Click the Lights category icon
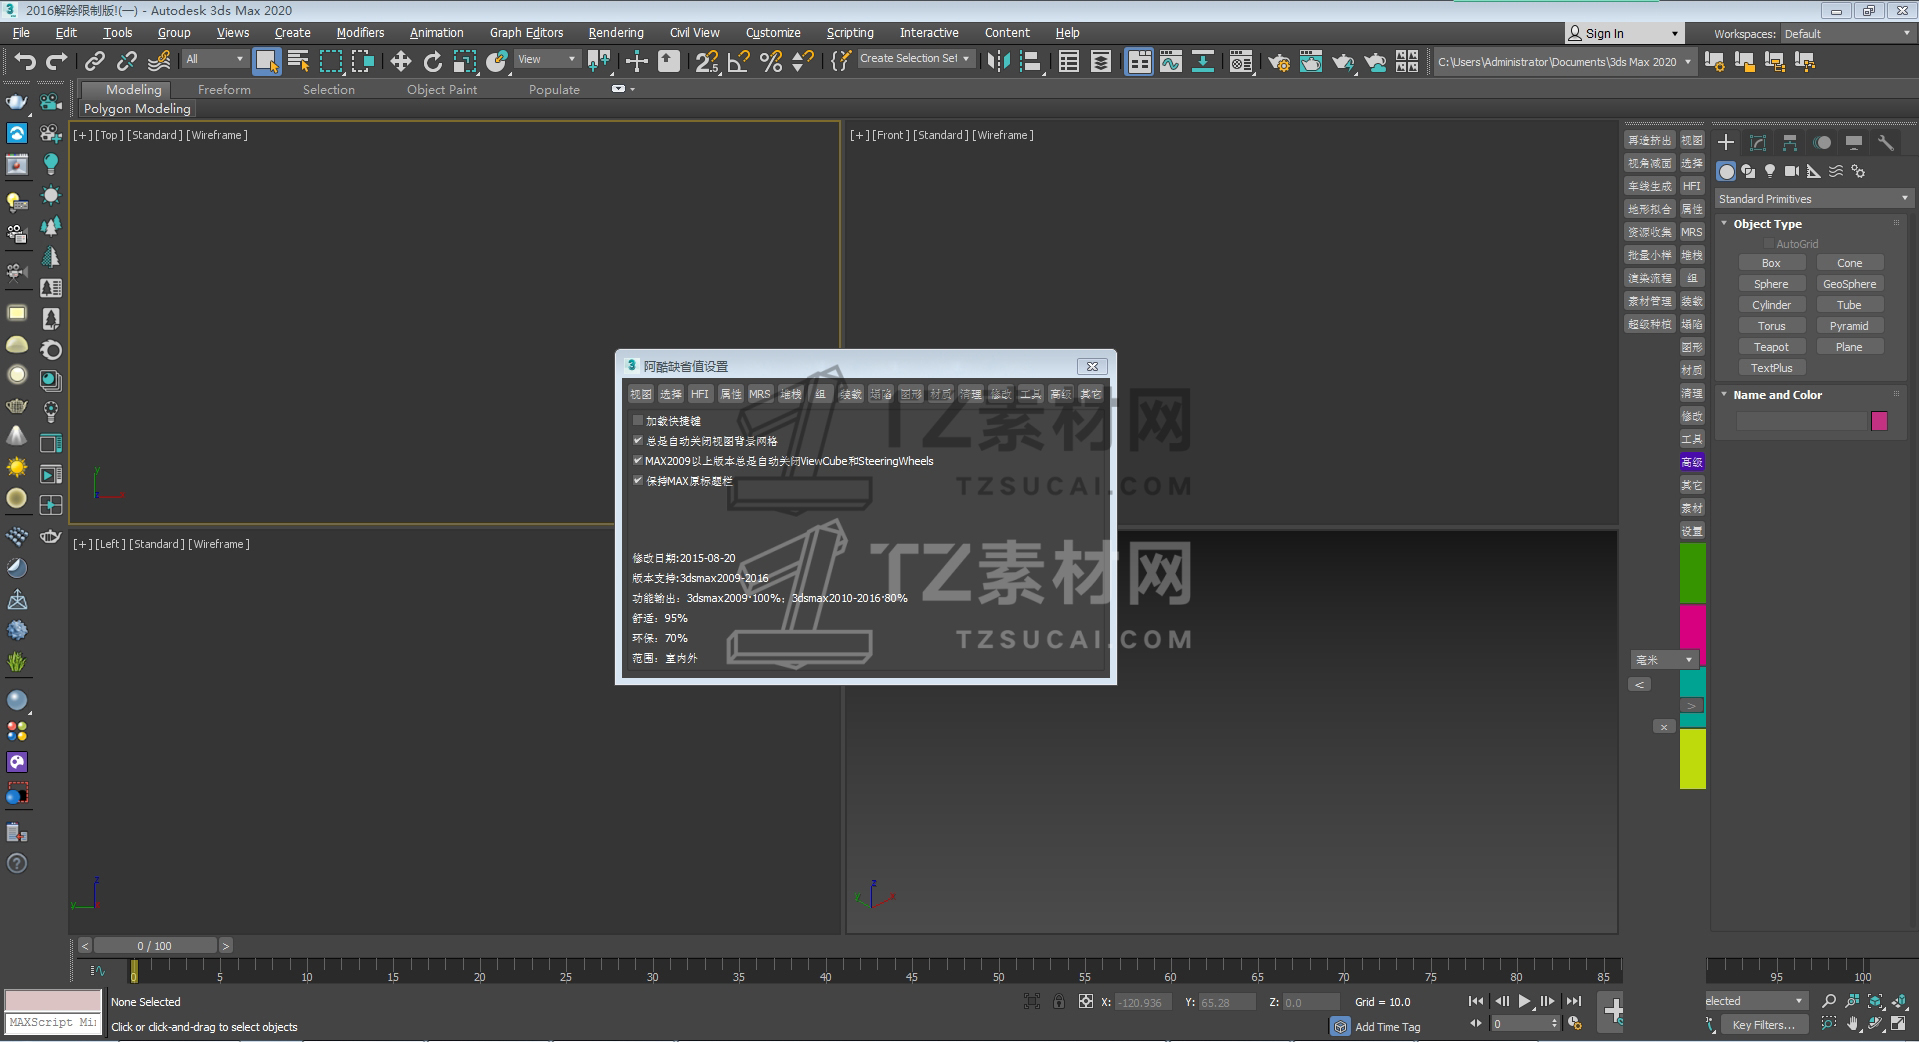1919x1042 pixels. [x=1770, y=171]
